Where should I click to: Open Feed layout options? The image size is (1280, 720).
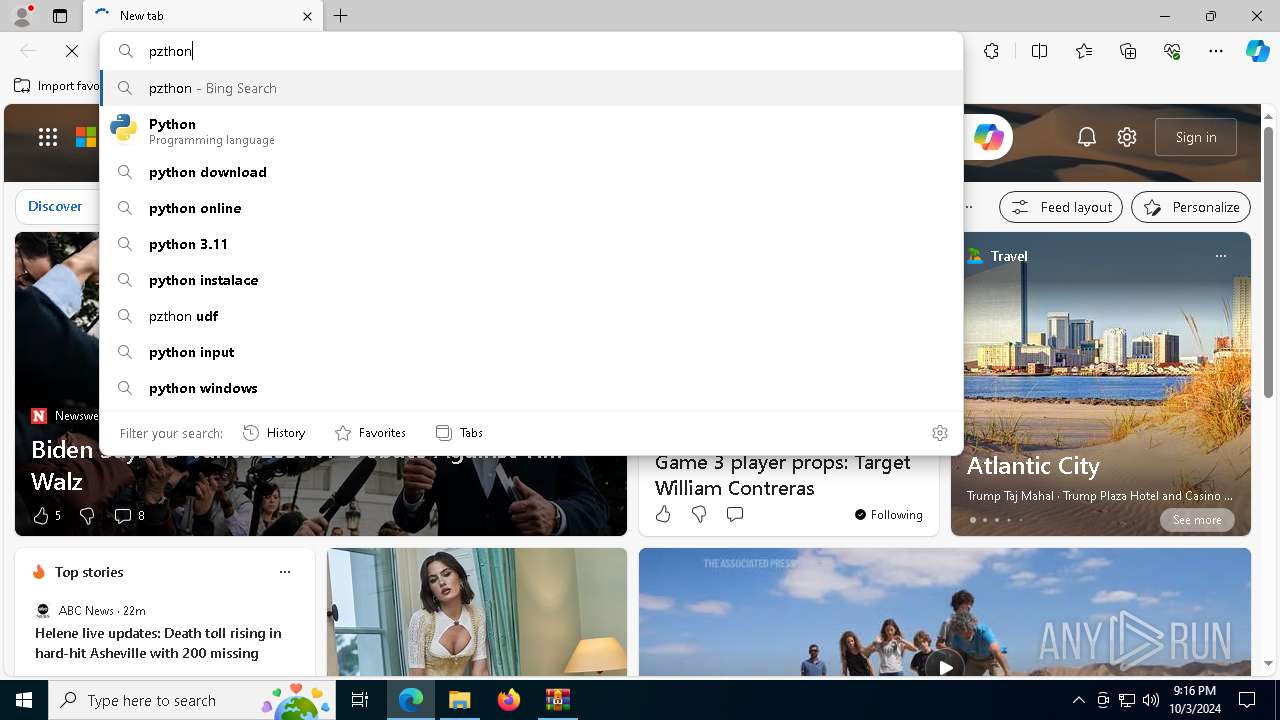click(x=1061, y=207)
